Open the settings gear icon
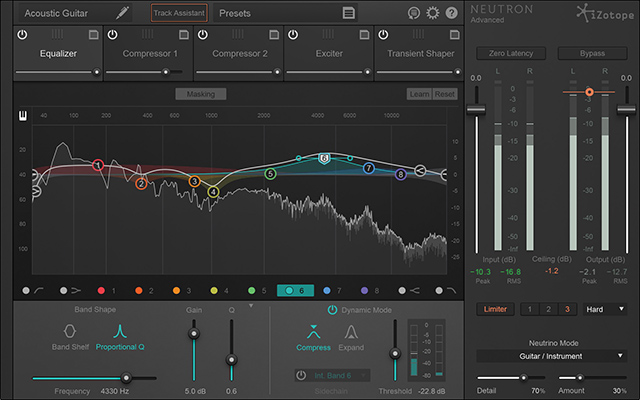 click(x=432, y=14)
